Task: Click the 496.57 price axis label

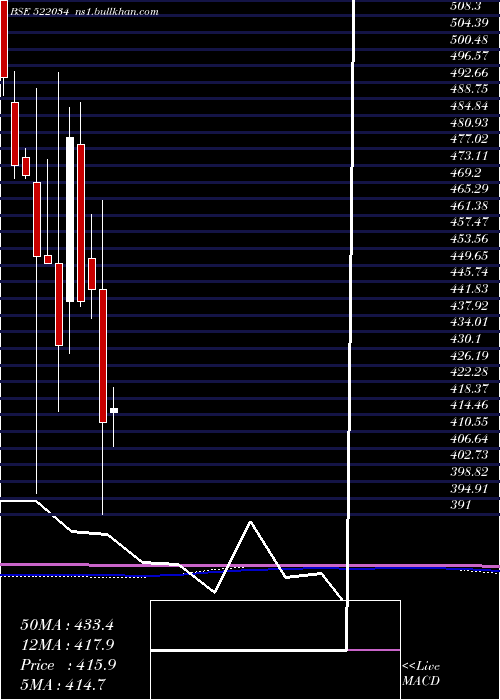Action: tap(469, 56)
